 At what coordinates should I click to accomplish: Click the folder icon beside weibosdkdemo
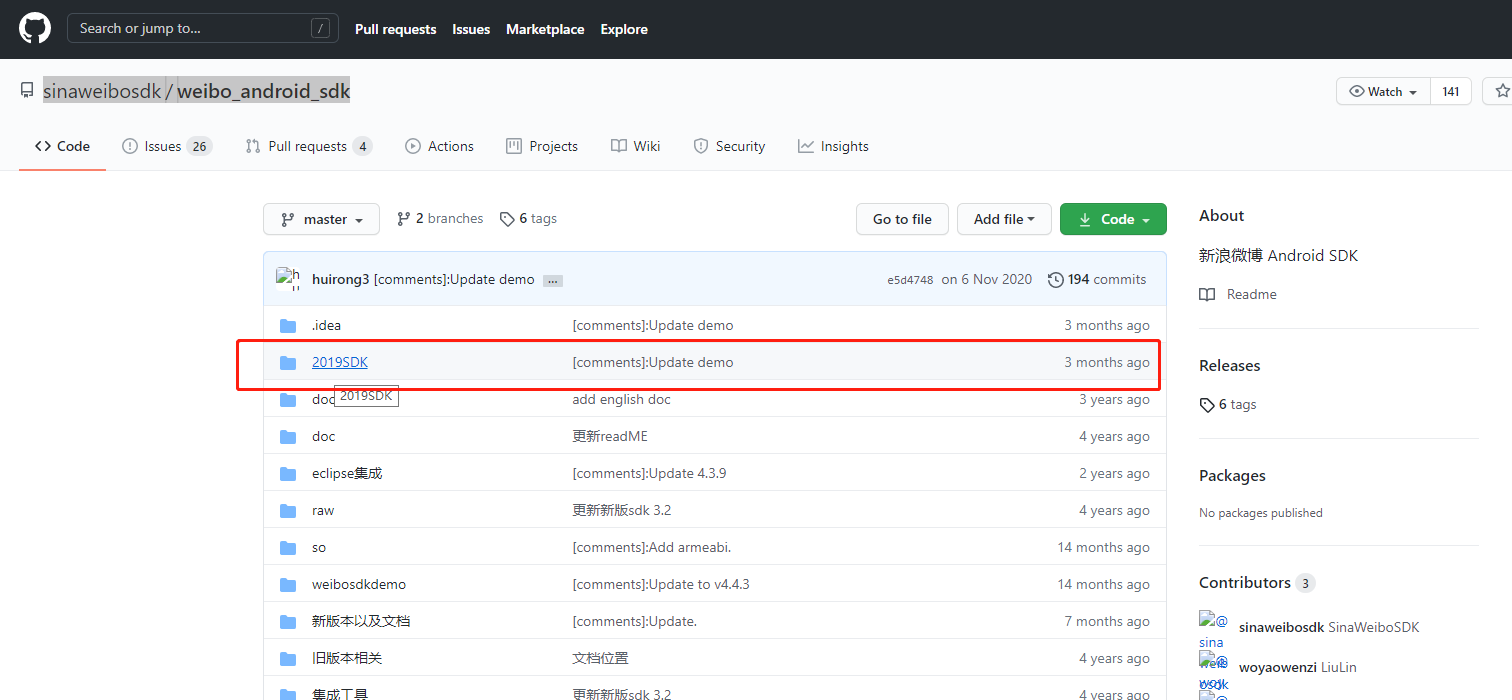(x=288, y=584)
